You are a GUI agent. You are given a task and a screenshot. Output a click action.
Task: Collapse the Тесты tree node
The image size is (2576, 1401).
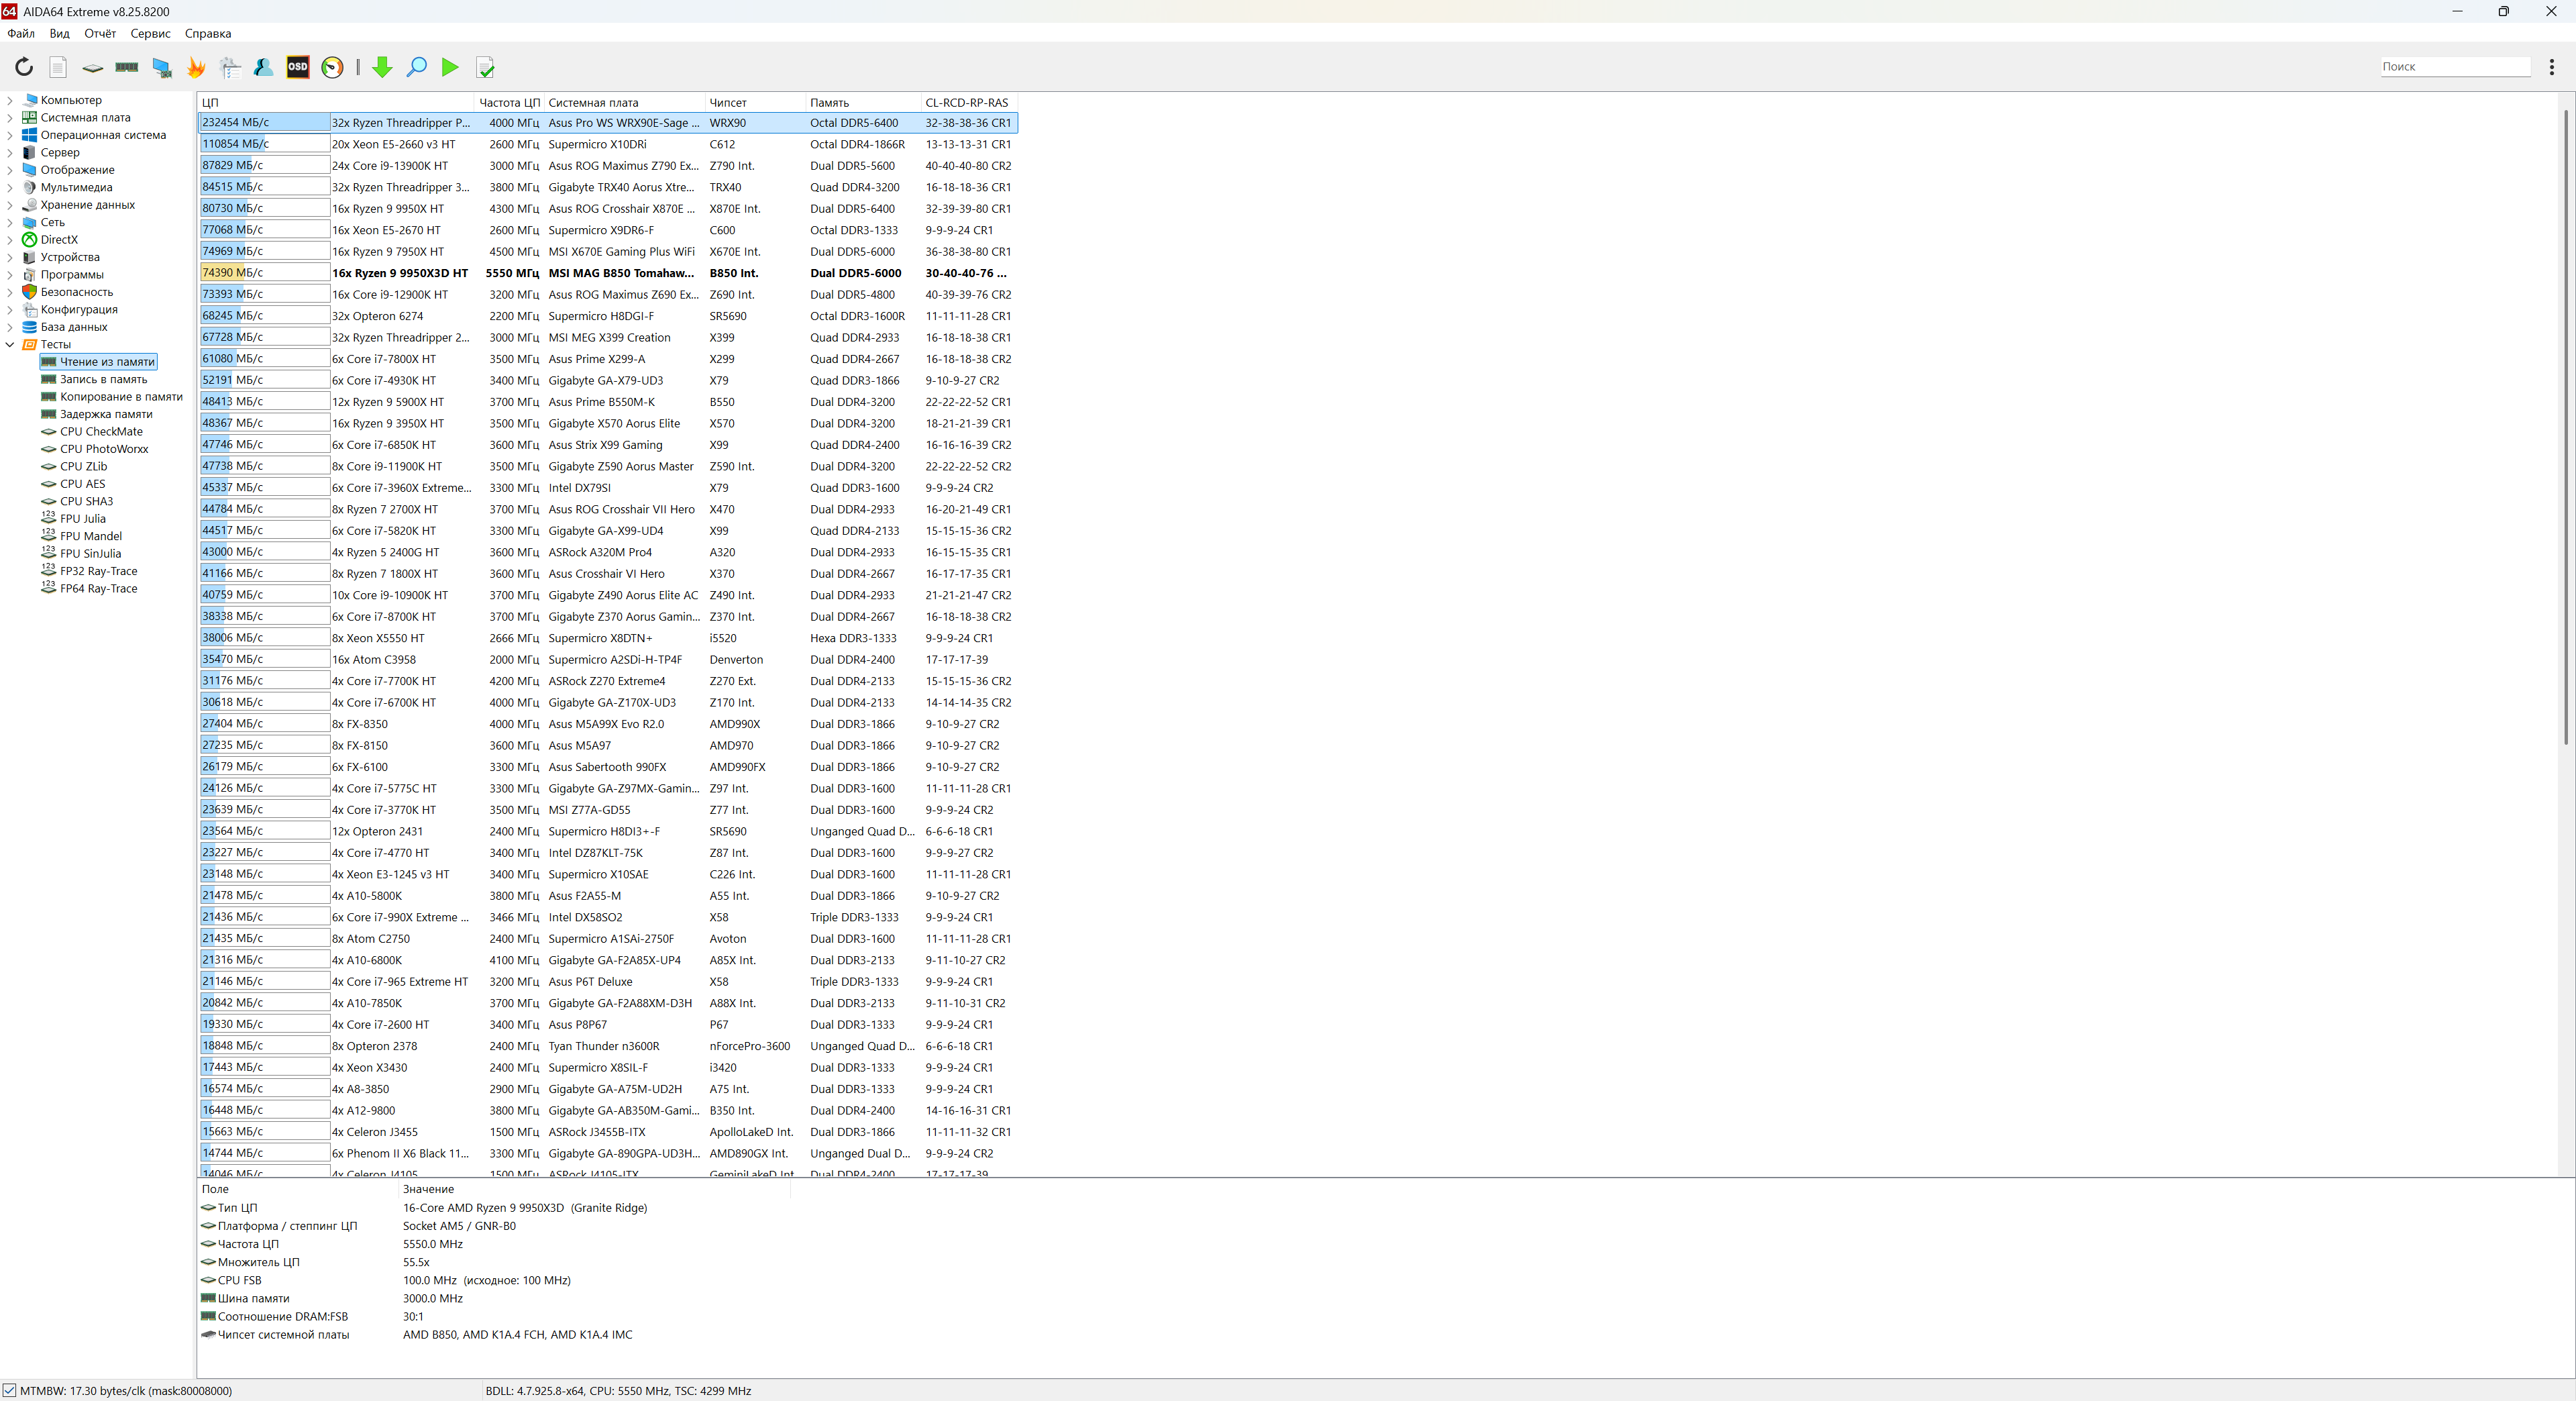pyautogui.click(x=10, y=344)
